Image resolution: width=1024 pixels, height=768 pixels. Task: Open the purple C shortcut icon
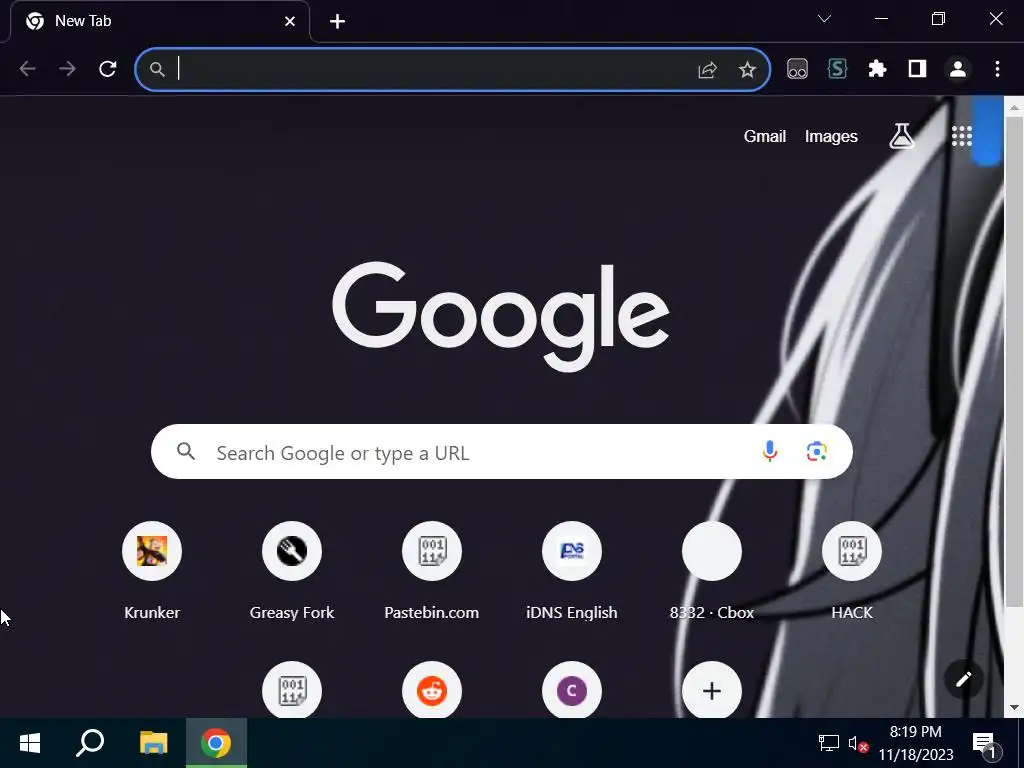point(571,690)
